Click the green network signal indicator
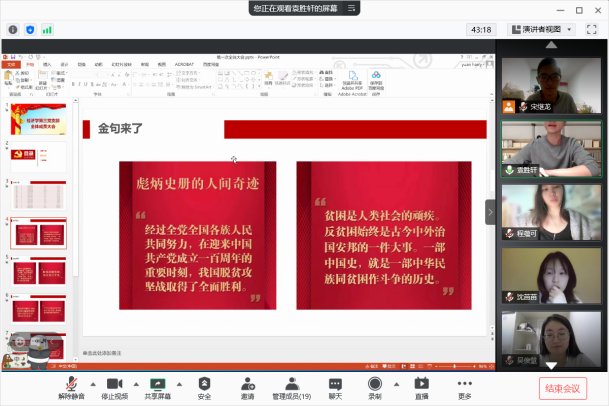Viewport: 609px width, 406px height. pos(48,30)
